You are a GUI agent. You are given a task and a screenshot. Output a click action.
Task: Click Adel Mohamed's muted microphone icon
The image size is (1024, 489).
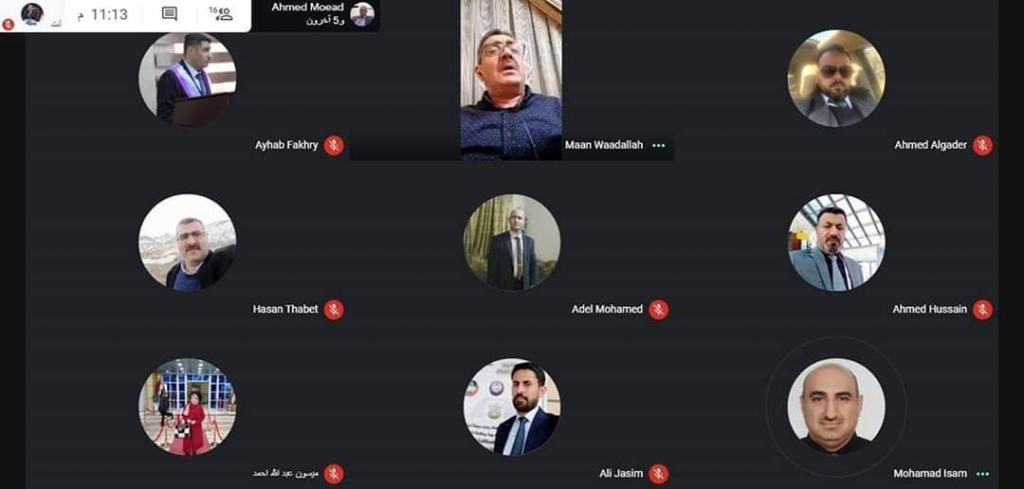tap(658, 309)
